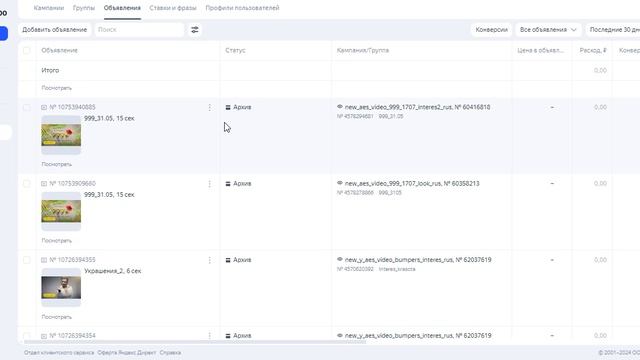Open video thumbnail of ad № 10753940885
Image resolution: width=640 pixels, height=360 pixels.
pyautogui.click(x=61, y=135)
